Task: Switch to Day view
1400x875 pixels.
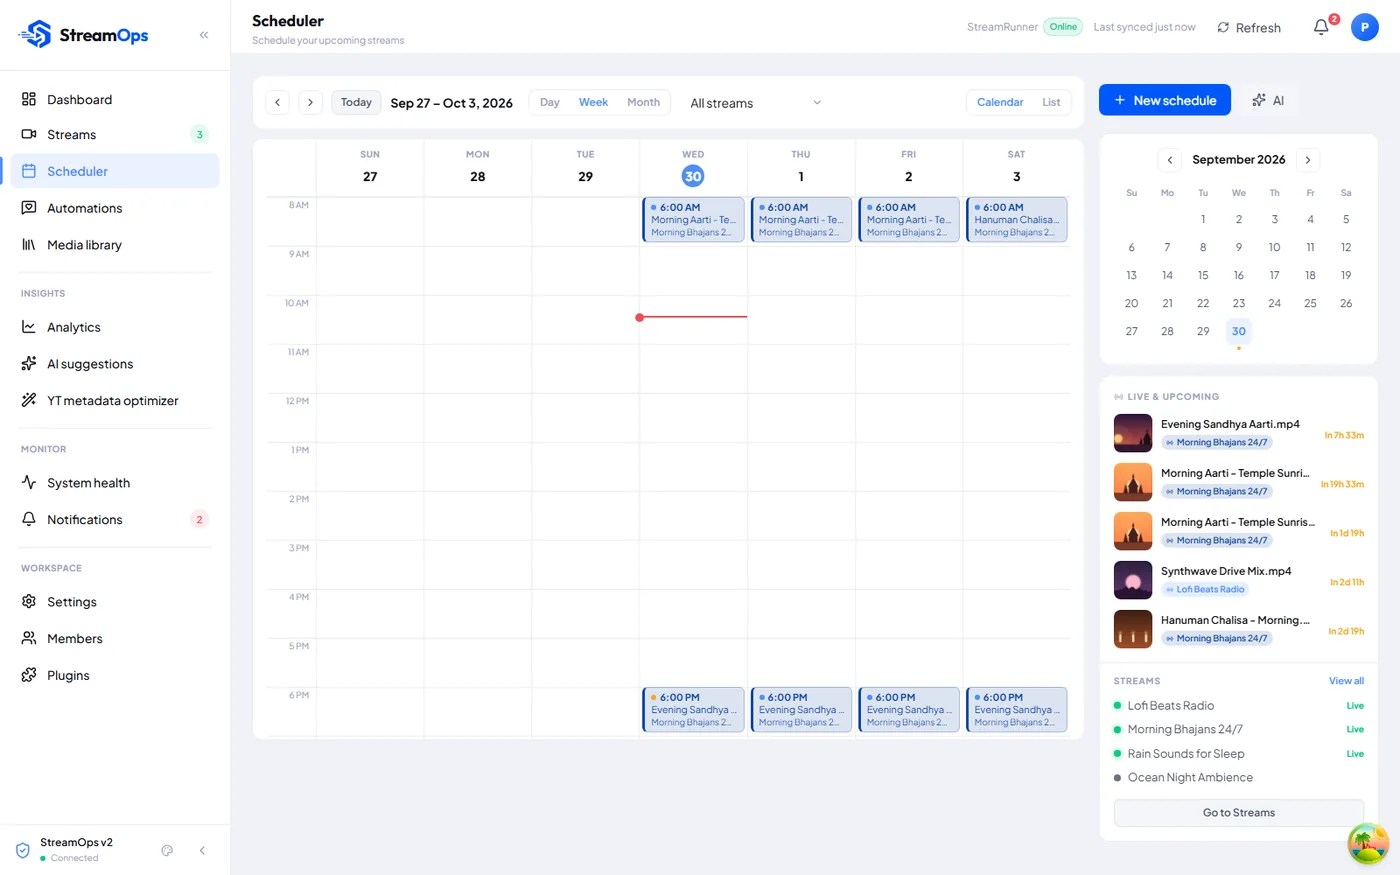Action: coord(550,102)
